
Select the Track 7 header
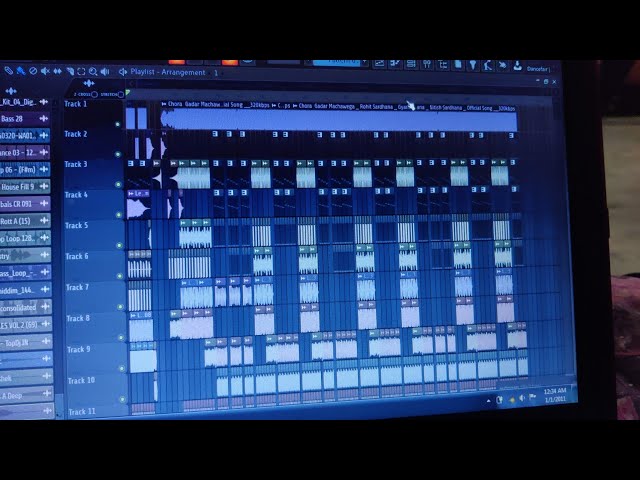click(x=96, y=297)
